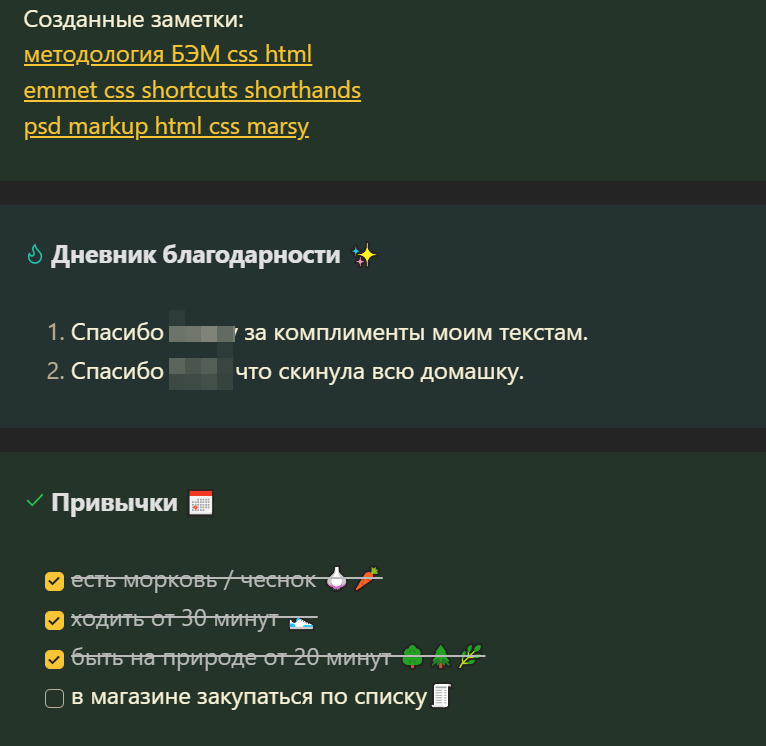This screenshot has height=746, width=766.
Task: Click the garlic emoji in the first habit
Action: [x=337, y=579]
